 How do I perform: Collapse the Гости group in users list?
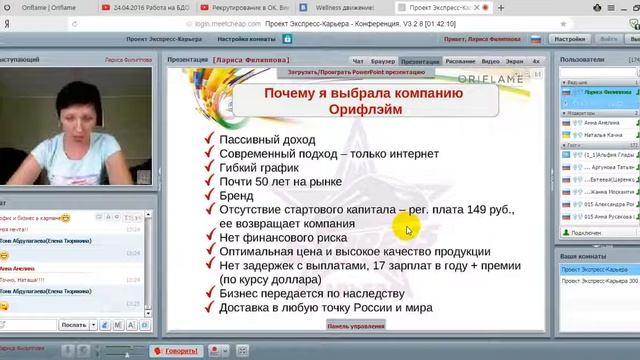[x=564, y=145]
